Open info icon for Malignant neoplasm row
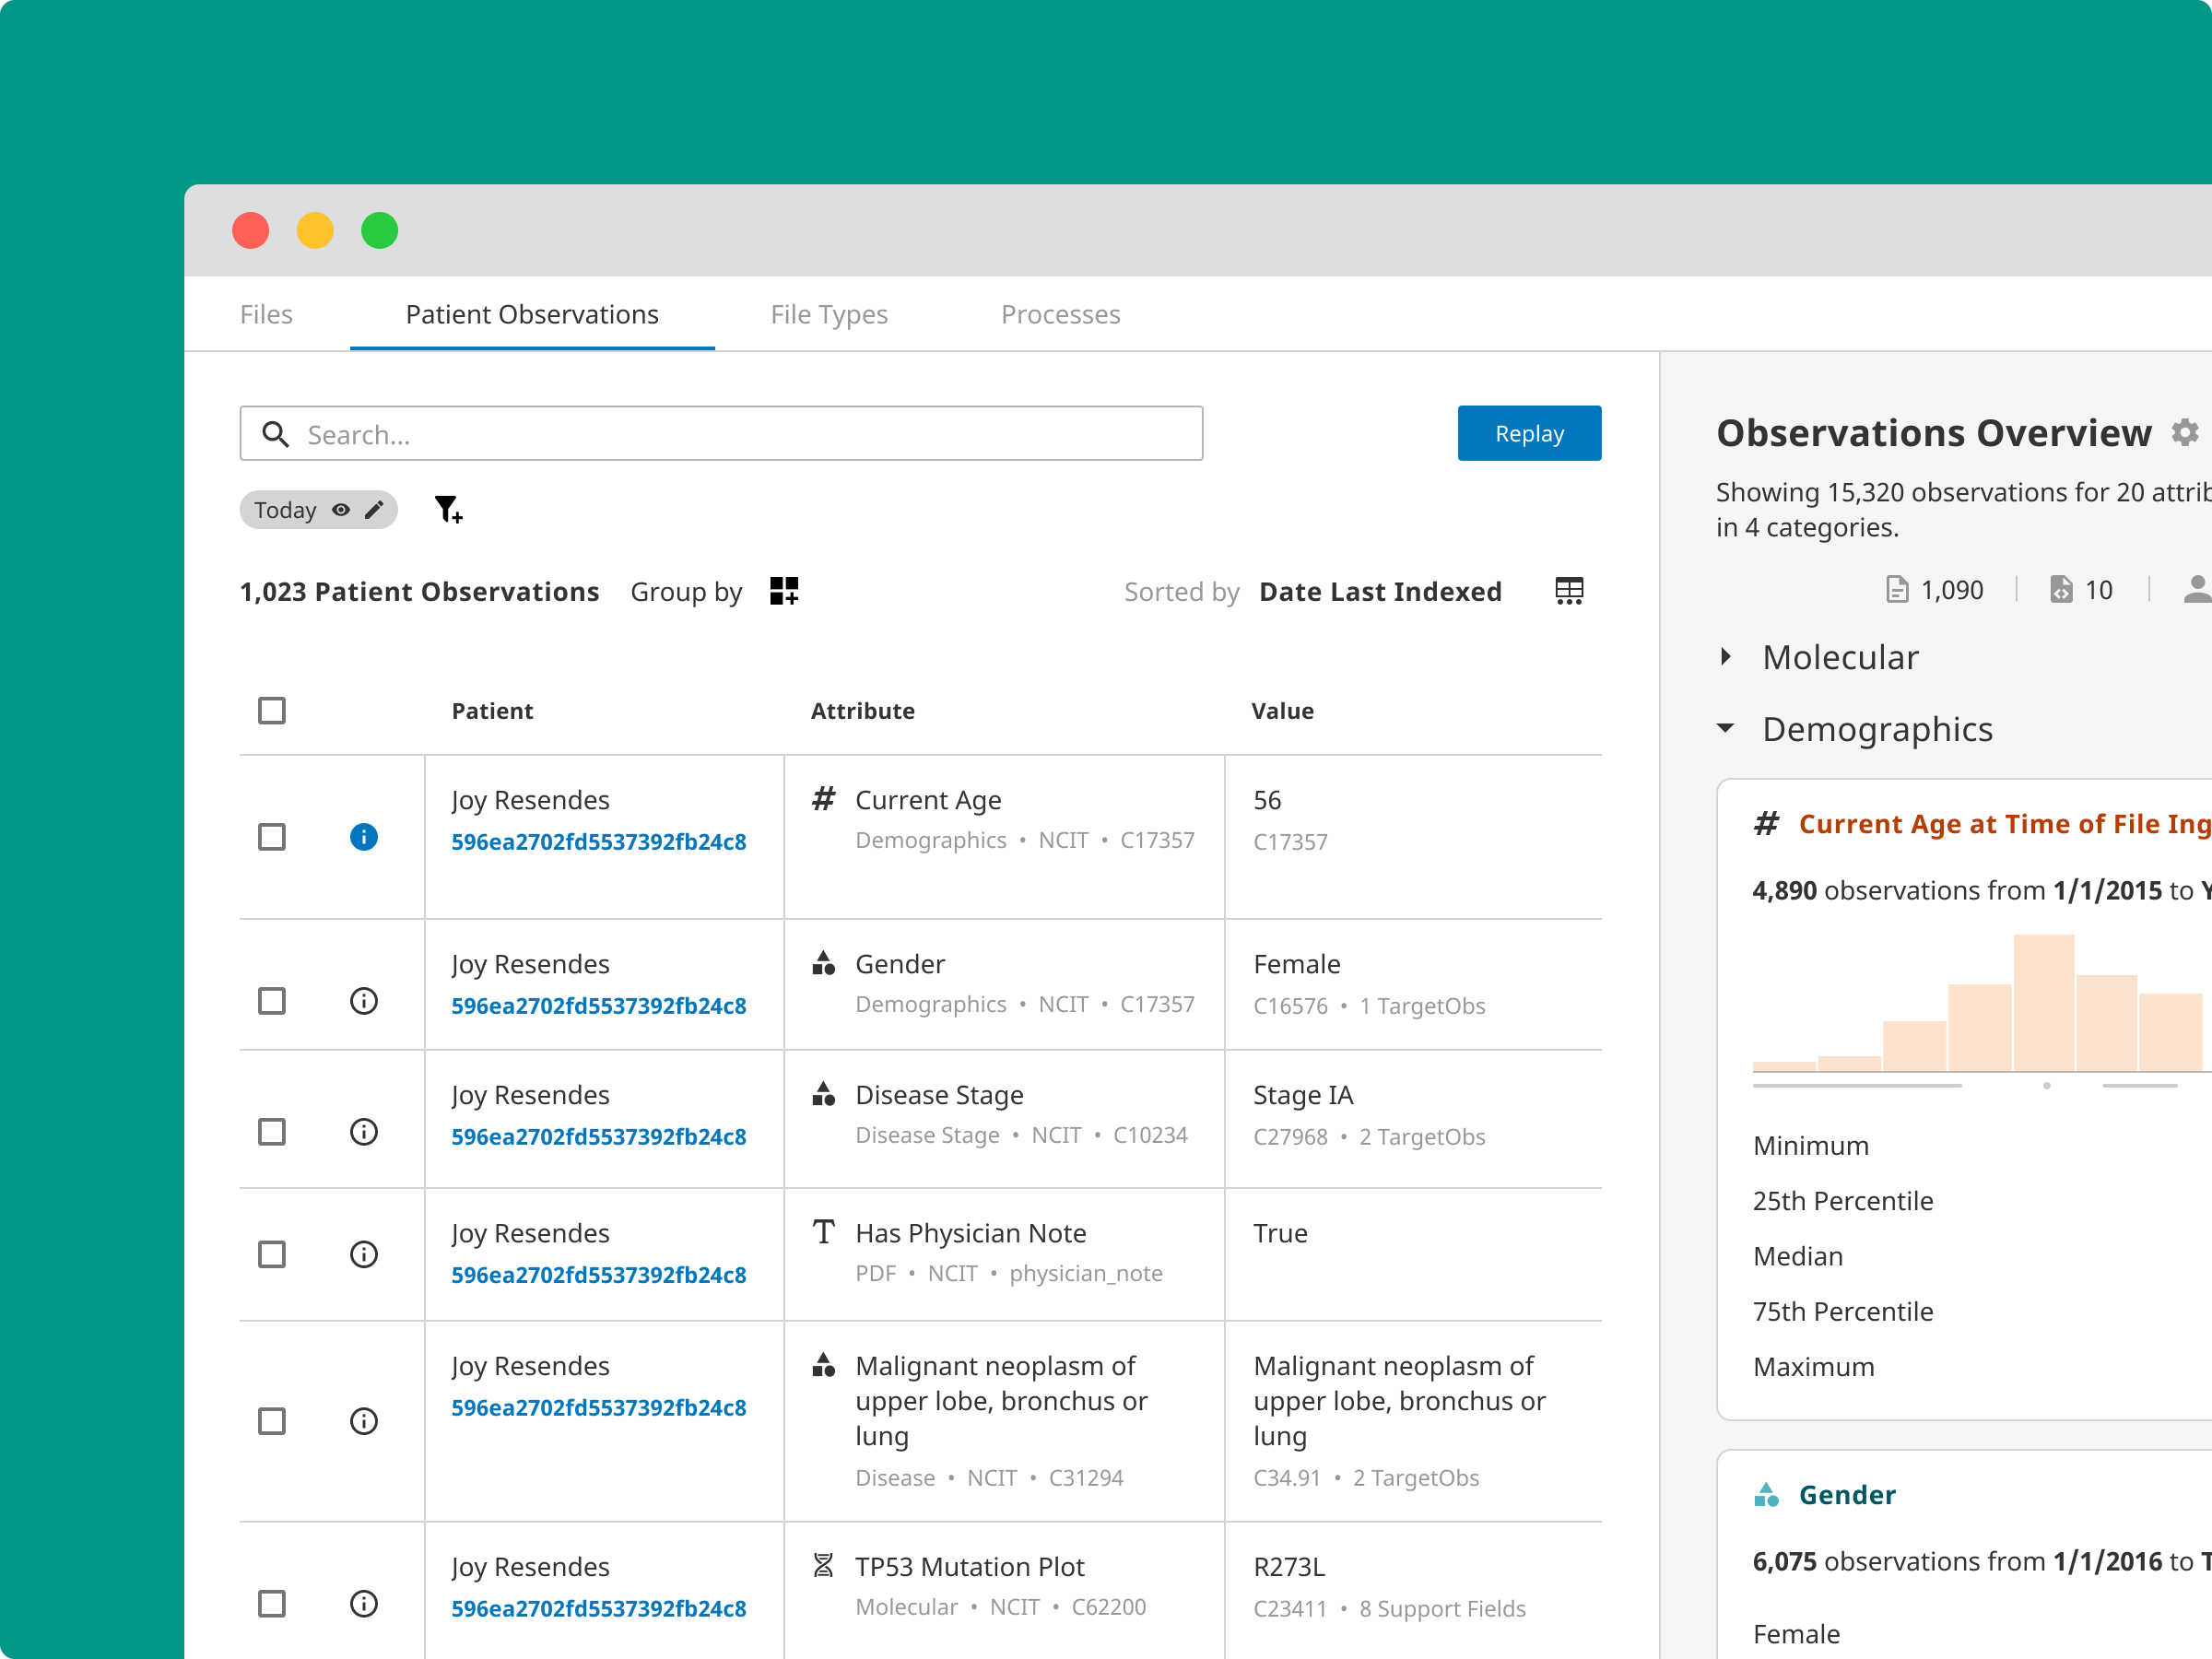The height and width of the screenshot is (1659, 2212). point(364,1421)
